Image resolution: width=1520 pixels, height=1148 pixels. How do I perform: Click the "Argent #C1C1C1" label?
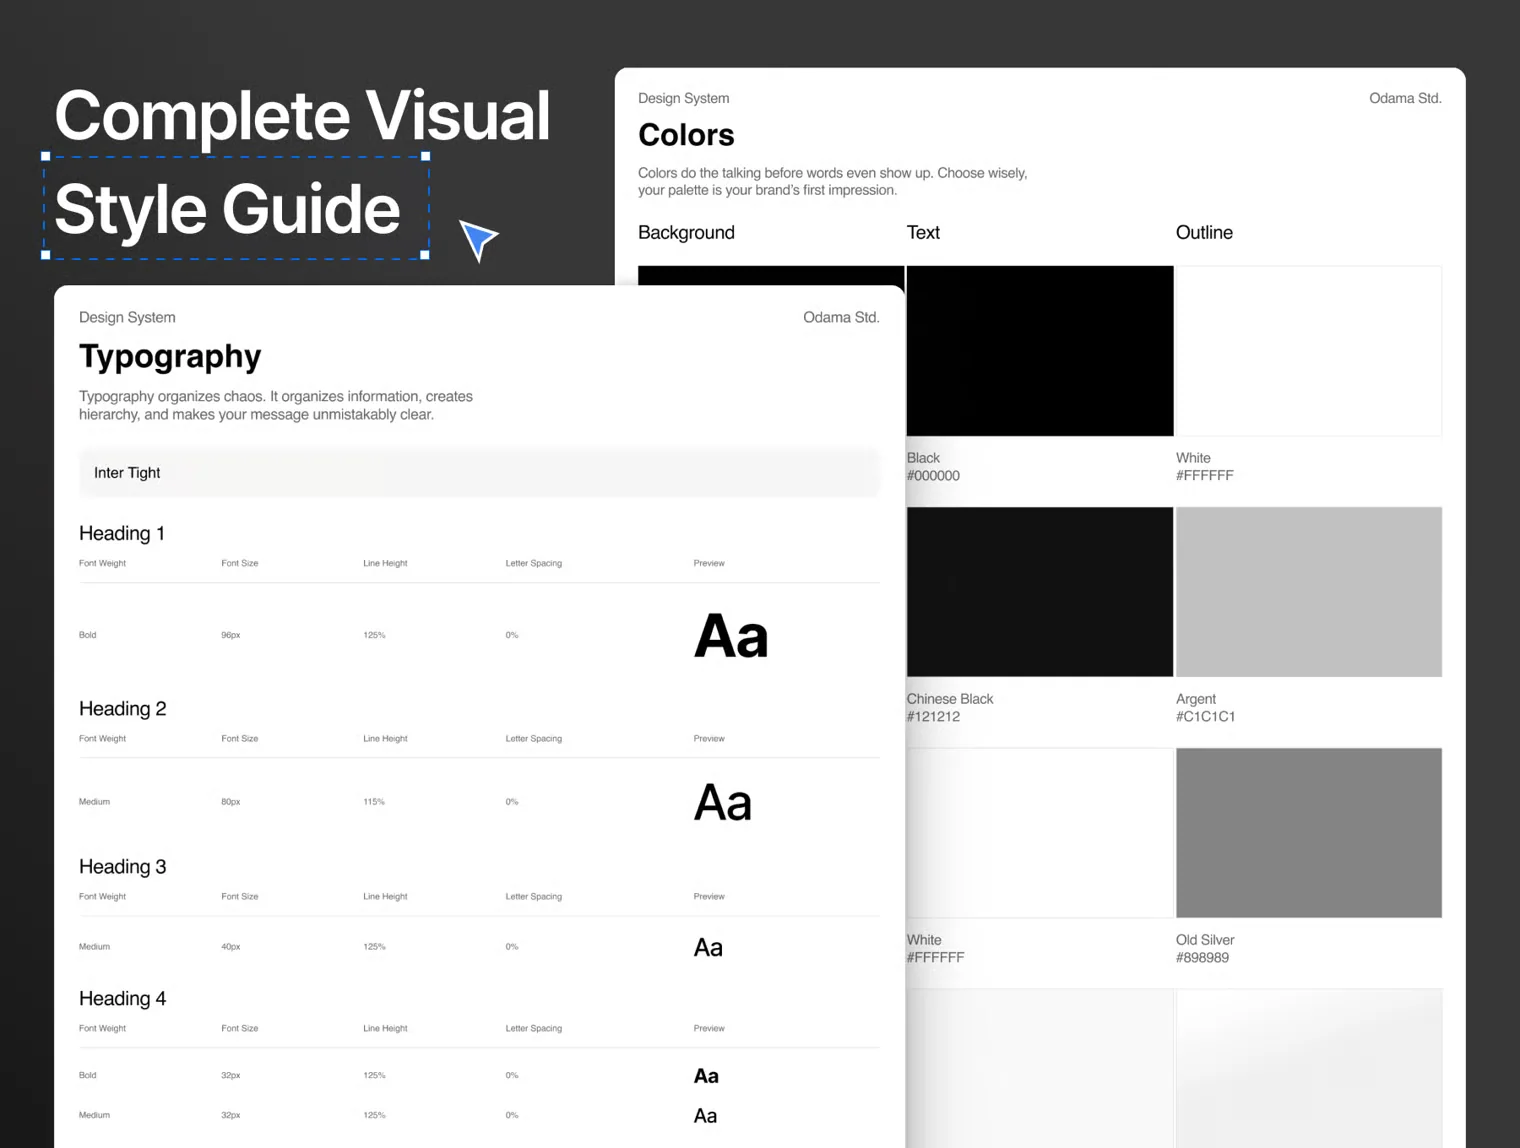[1205, 708]
